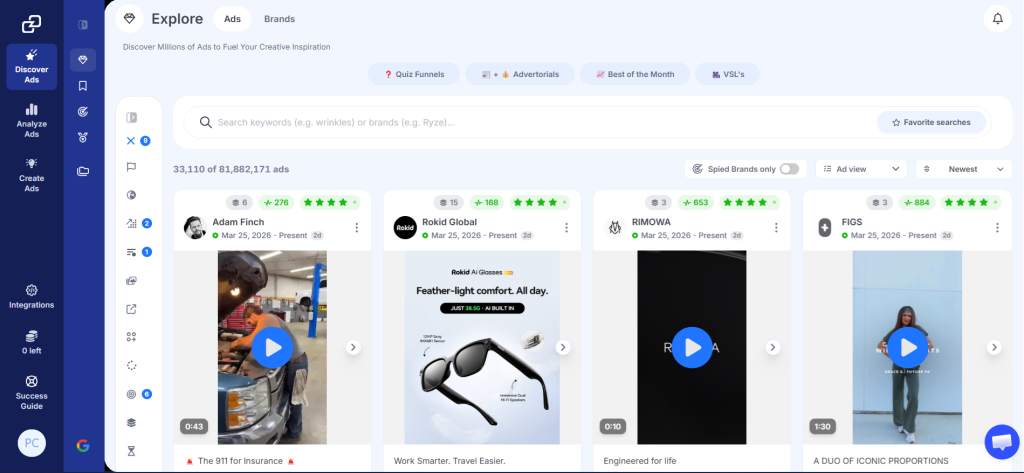Open FIGS ad options menu
Viewport: 1024px width, 473px height.
click(997, 227)
